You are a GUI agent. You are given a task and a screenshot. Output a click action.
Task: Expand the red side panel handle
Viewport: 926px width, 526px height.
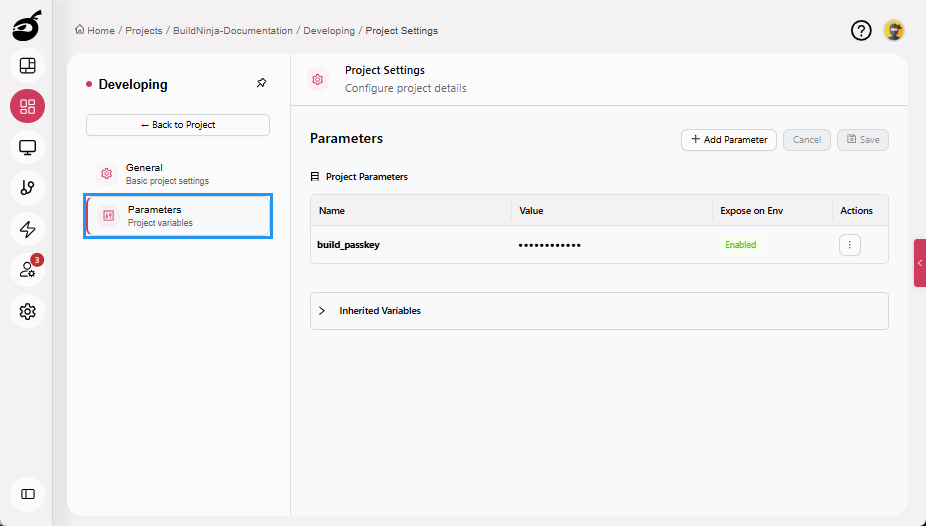920,263
